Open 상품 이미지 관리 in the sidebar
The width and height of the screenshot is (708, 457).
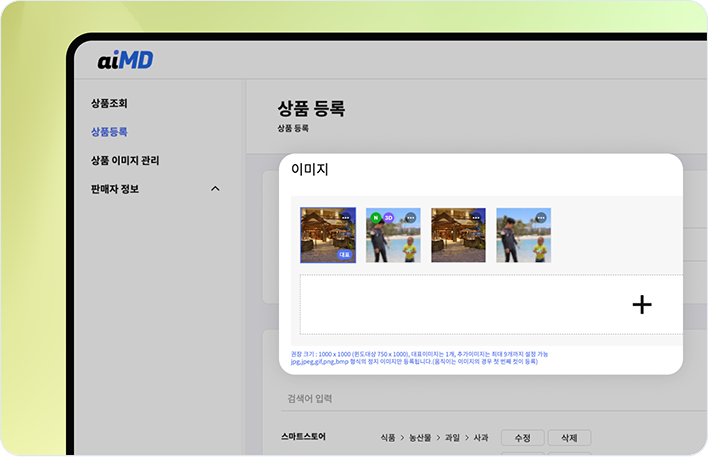[125, 160]
